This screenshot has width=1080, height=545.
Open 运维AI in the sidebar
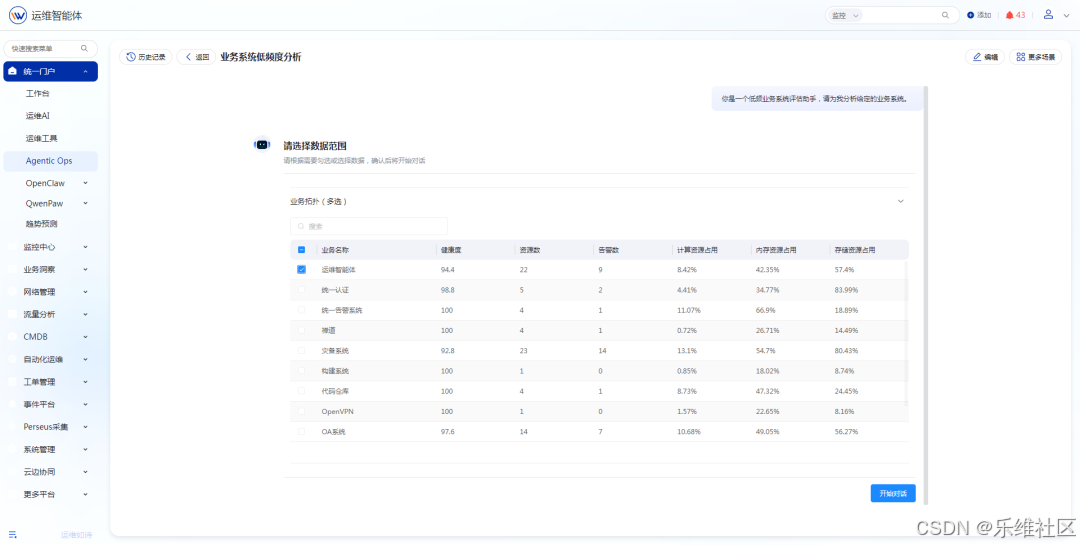click(x=37, y=116)
